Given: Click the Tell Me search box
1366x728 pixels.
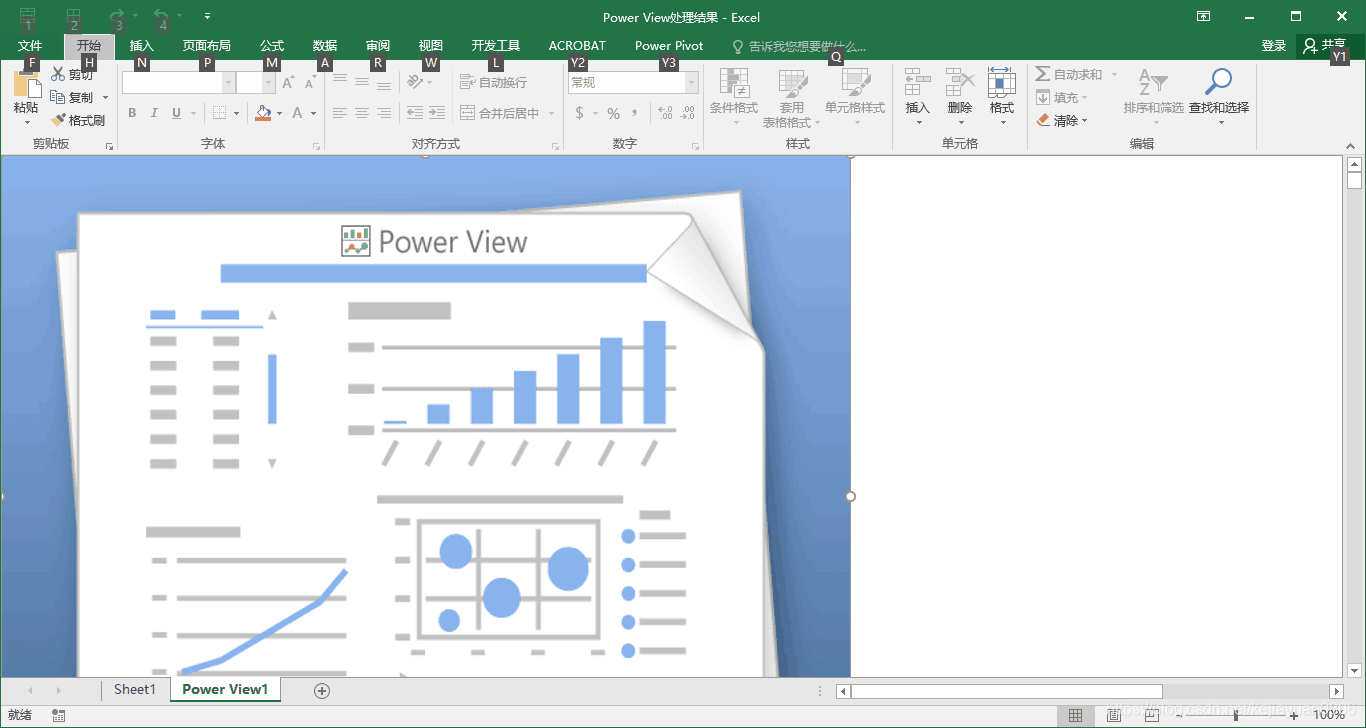Looking at the screenshot, I should 800,46.
